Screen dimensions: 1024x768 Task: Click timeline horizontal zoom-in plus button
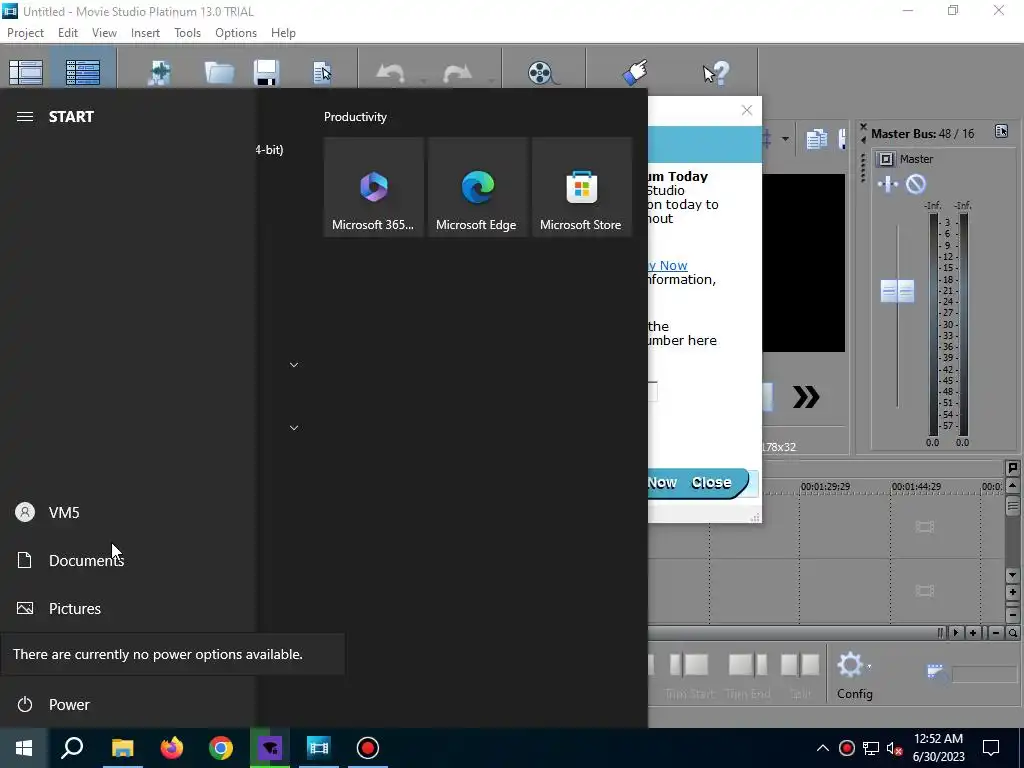click(x=973, y=633)
